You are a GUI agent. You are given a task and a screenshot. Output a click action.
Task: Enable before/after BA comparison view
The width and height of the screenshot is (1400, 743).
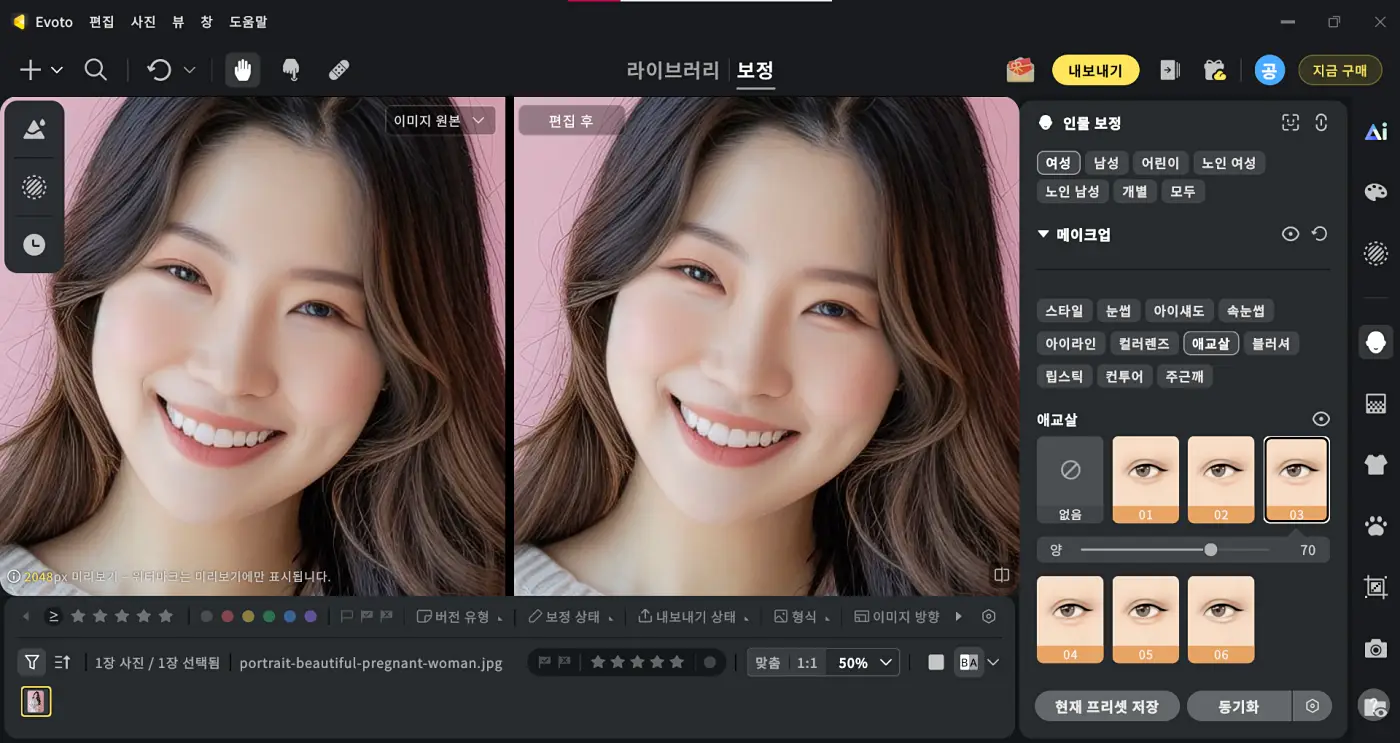[x=968, y=662]
